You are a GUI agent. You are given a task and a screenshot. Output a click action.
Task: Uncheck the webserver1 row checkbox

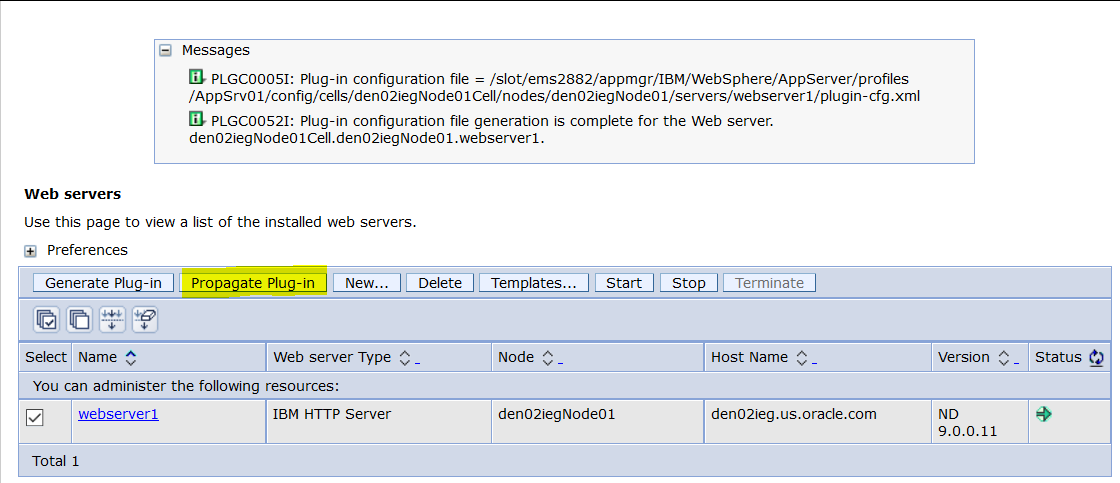34,418
